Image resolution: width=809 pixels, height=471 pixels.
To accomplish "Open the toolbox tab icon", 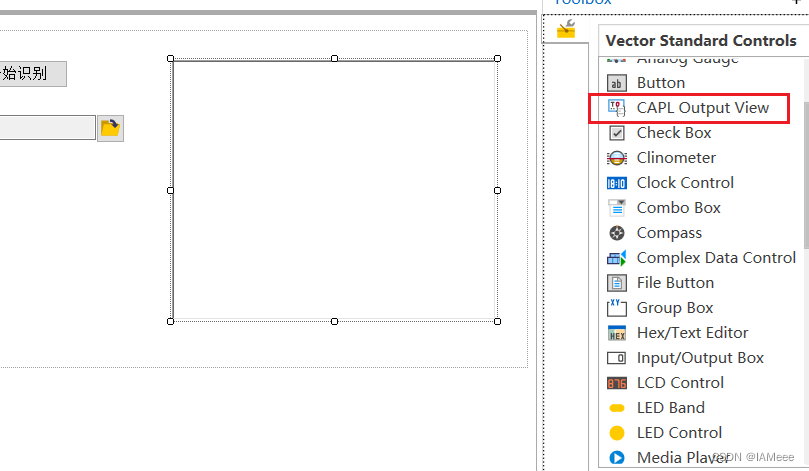I will coord(566,29).
